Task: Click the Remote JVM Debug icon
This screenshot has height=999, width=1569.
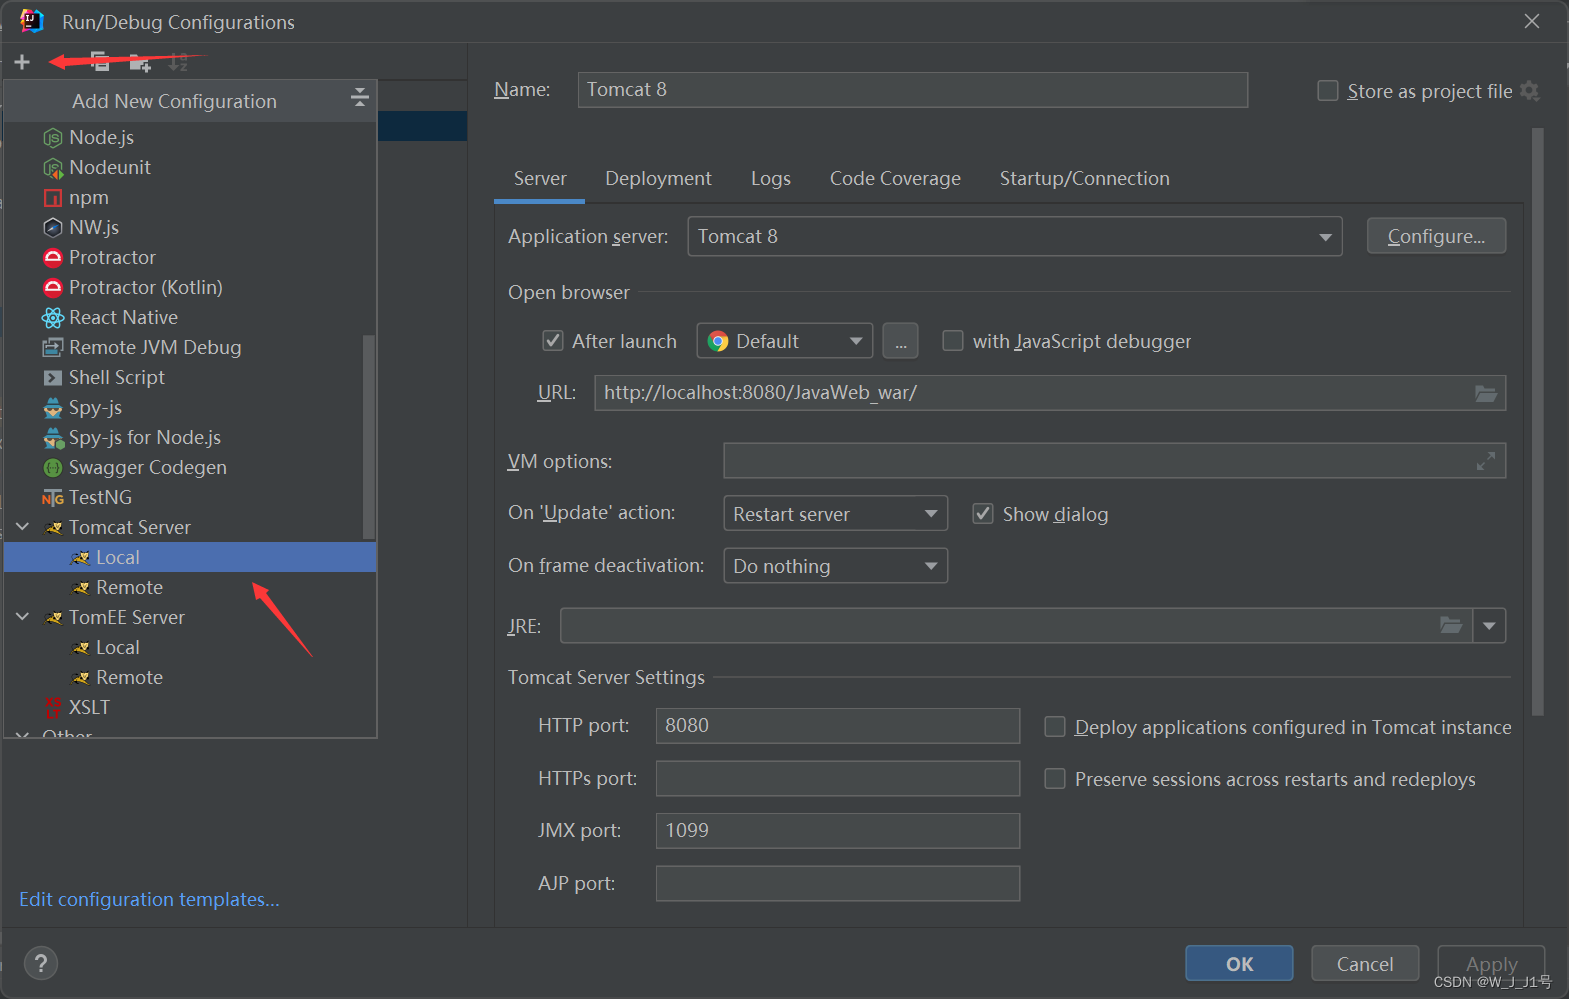Action: click(53, 348)
